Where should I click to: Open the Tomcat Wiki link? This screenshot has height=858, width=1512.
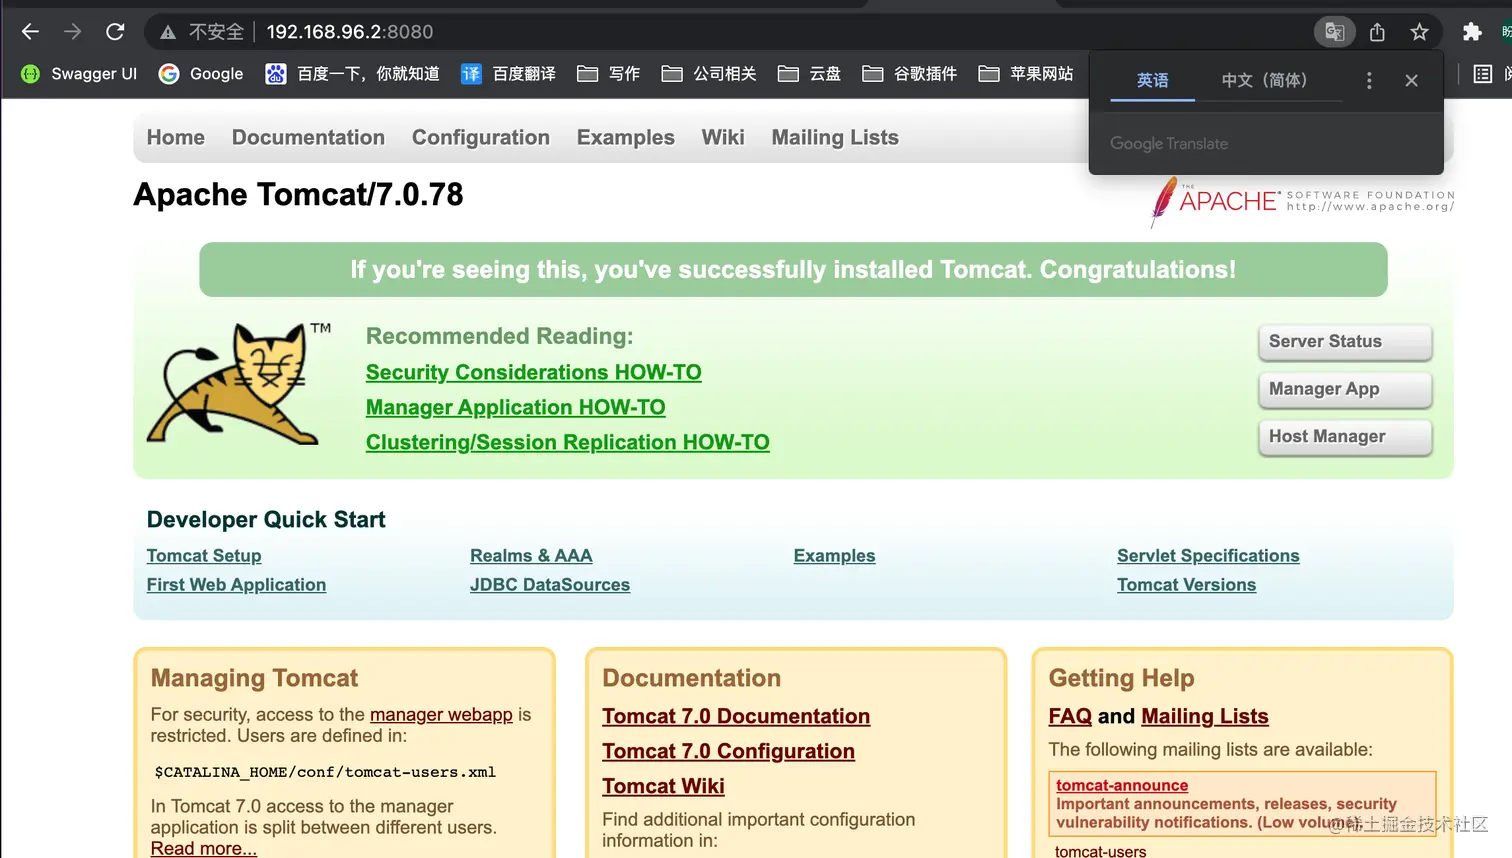pos(663,787)
